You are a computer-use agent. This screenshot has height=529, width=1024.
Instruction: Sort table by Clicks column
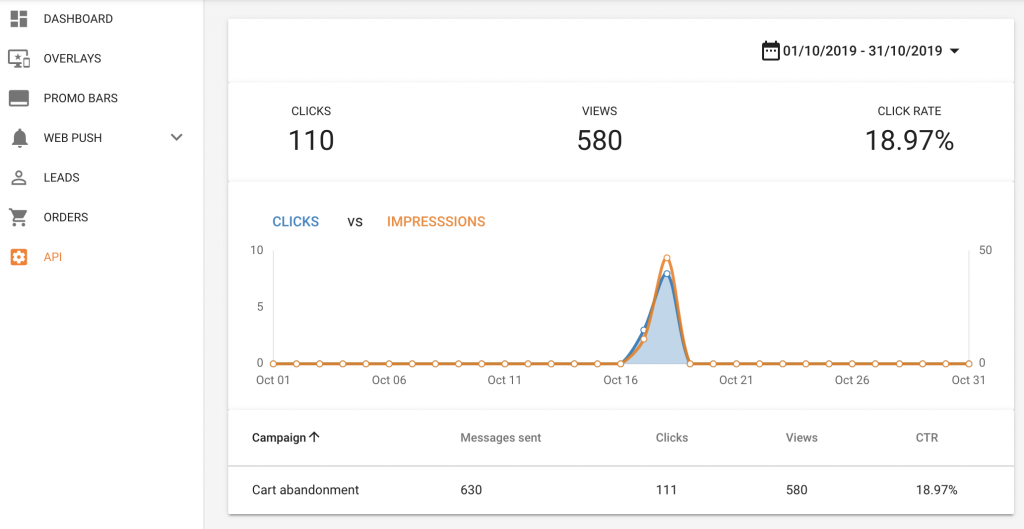[x=672, y=438]
